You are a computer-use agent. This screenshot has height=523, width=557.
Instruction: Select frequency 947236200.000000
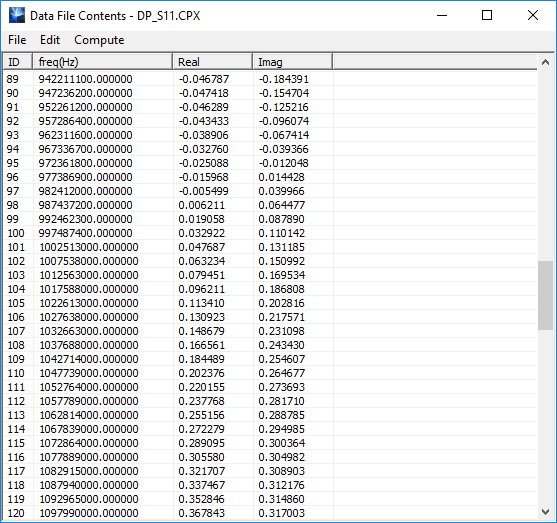click(86, 93)
